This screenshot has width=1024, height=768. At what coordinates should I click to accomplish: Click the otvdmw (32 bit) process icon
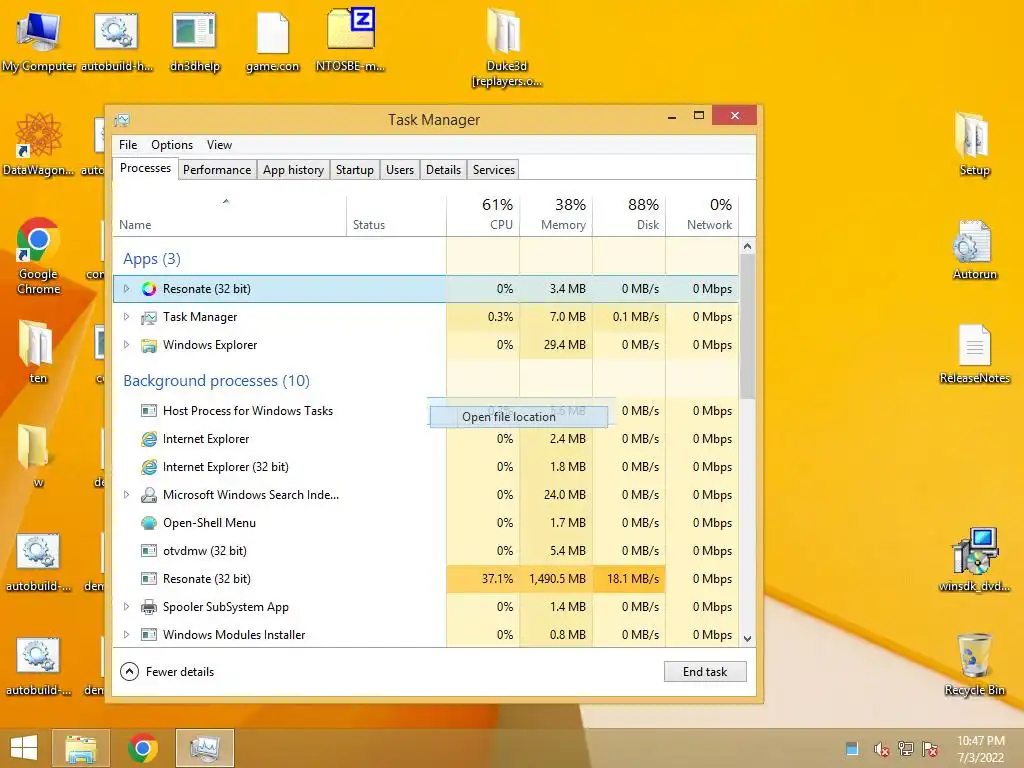[x=149, y=551]
